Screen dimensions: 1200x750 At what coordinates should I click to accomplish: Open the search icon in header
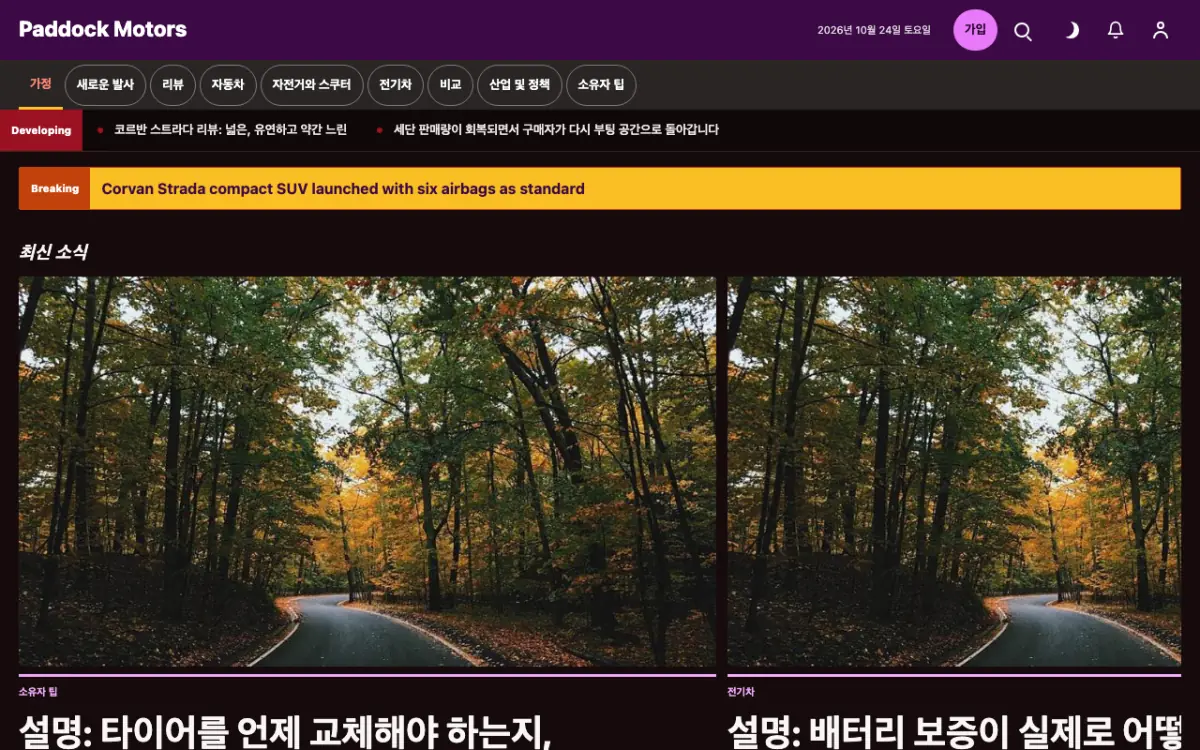pyautogui.click(x=1023, y=30)
